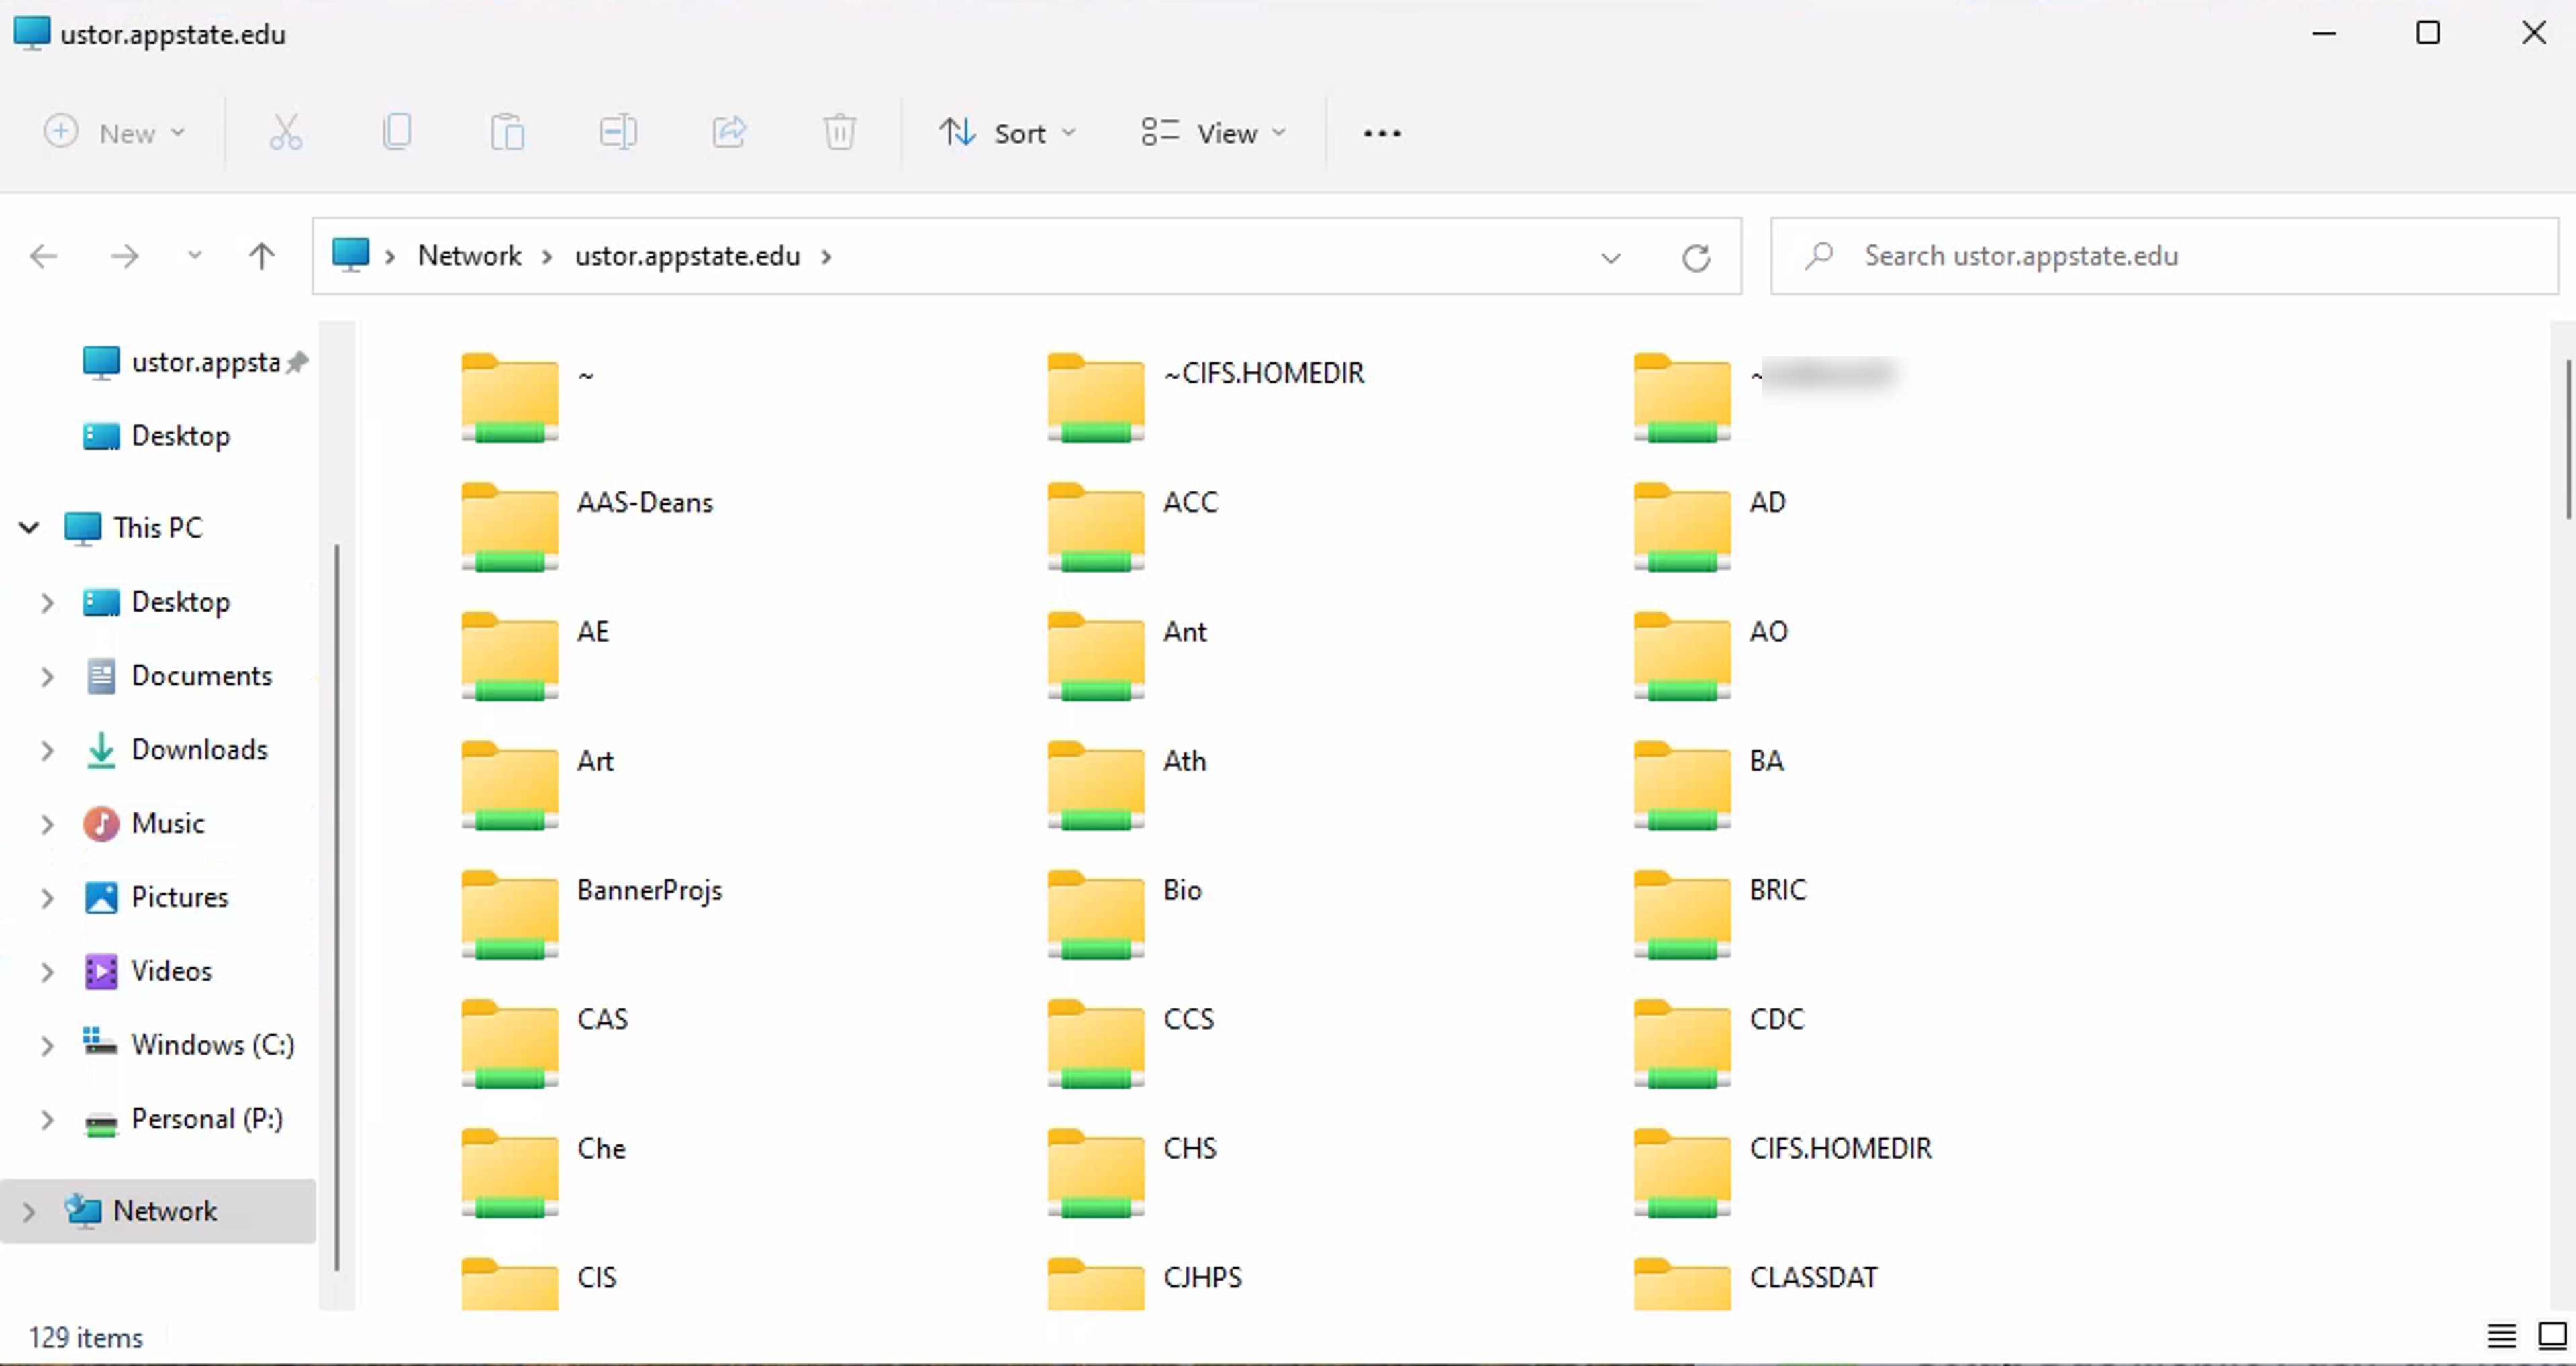This screenshot has width=2576, height=1366.
Task: Open recent locations dropdown arrow
Action: click(x=195, y=256)
